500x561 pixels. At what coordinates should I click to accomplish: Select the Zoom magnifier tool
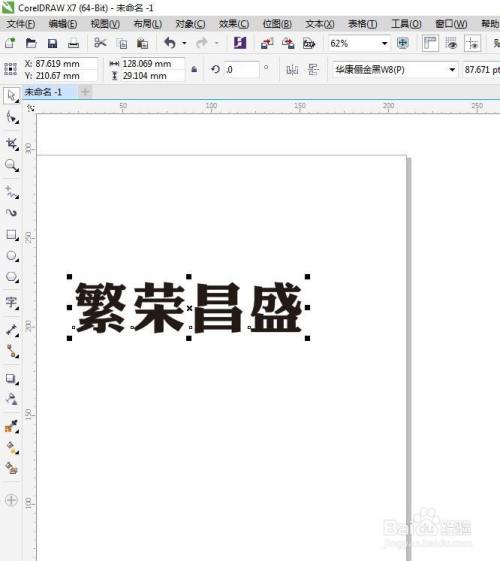point(11,165)
